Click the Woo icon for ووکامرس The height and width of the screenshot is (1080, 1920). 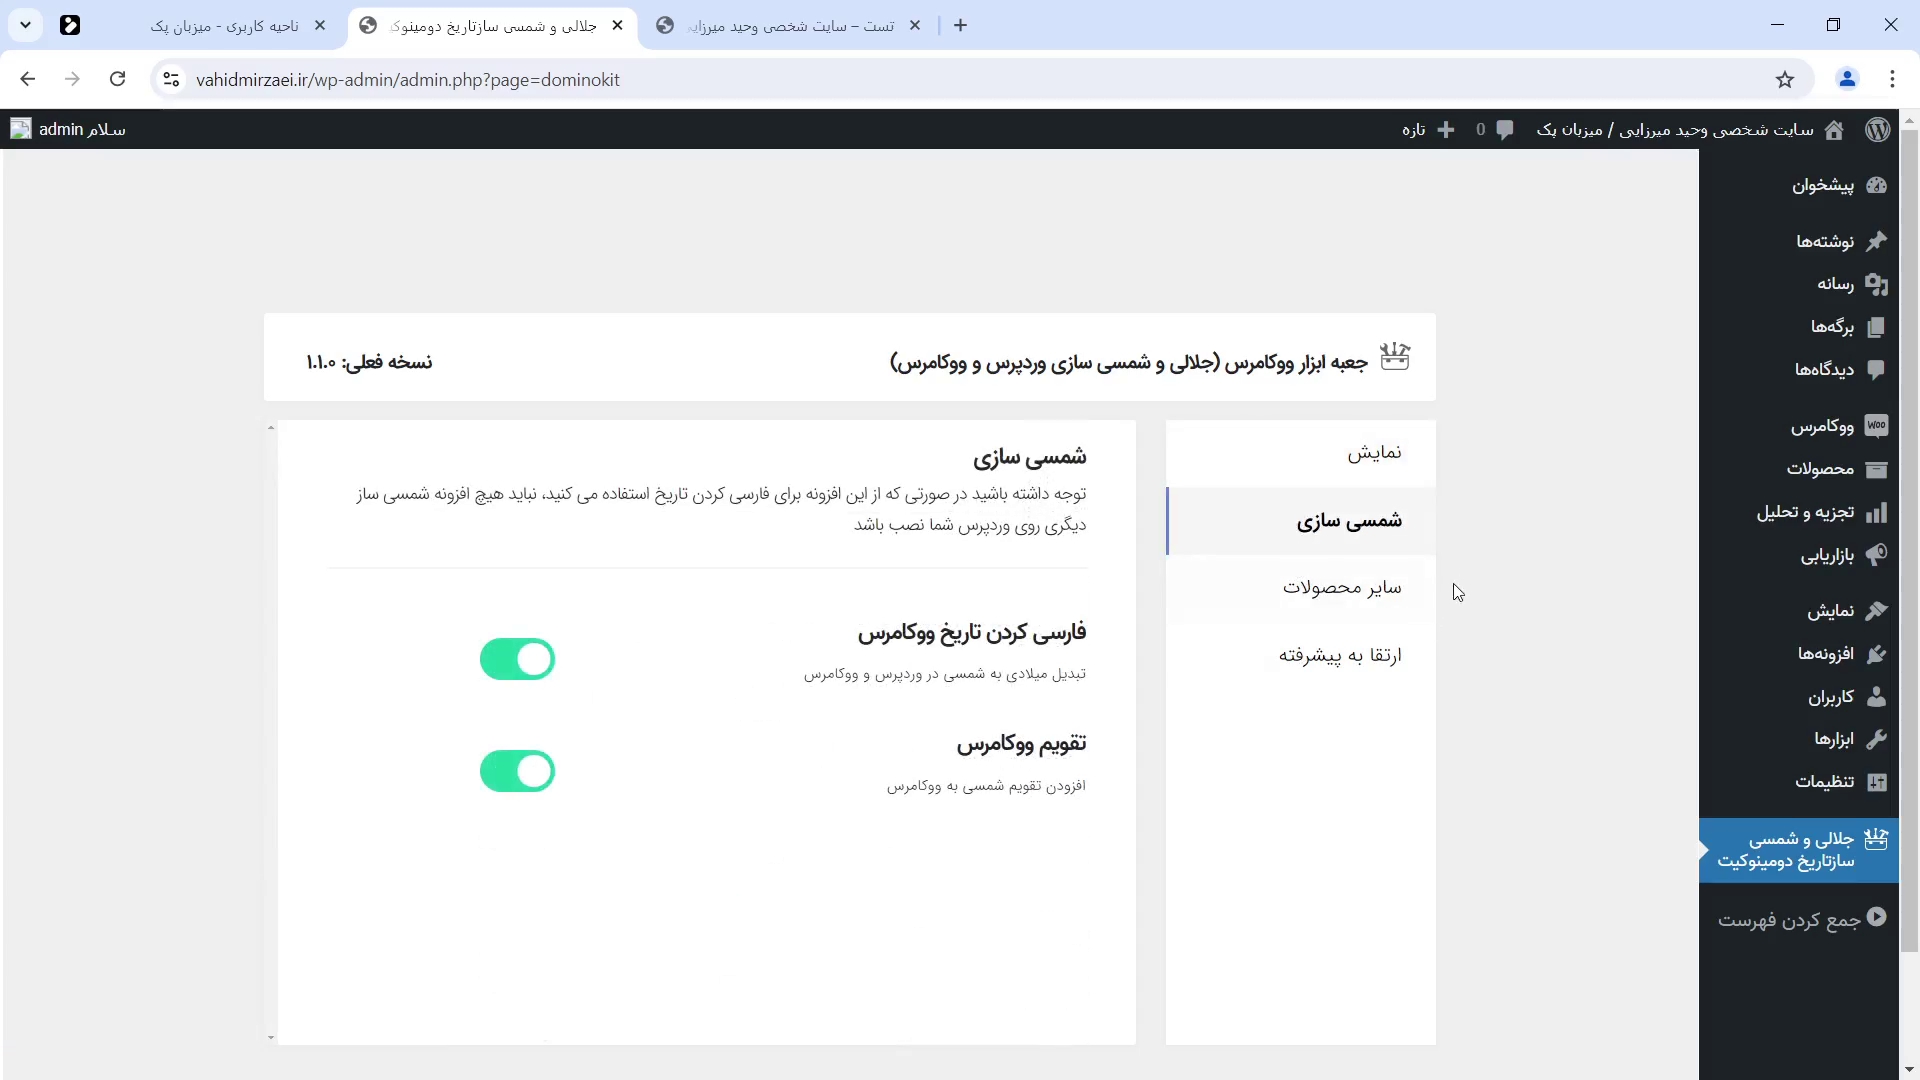[1876, 426]
